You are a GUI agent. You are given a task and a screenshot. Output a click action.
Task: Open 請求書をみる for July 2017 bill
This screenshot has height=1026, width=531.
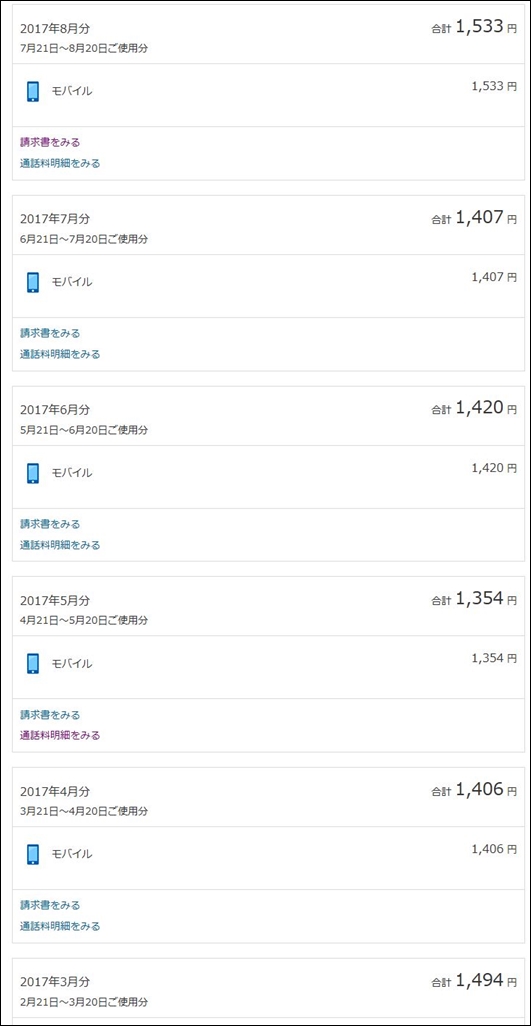(50, 333)
